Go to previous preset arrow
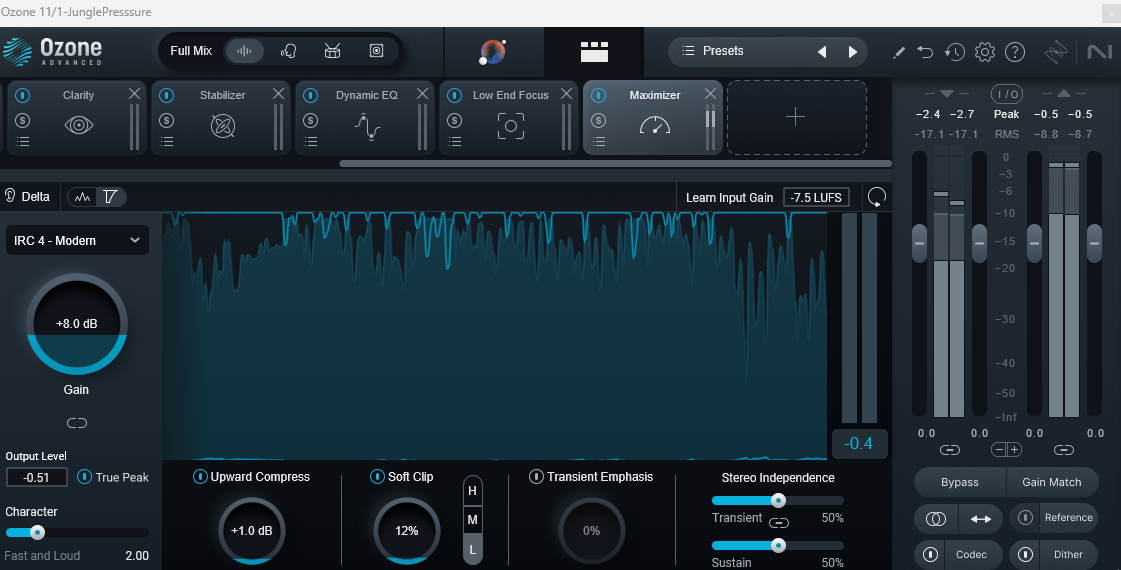This screenshot has width=1121, height=570. (822, 51)
